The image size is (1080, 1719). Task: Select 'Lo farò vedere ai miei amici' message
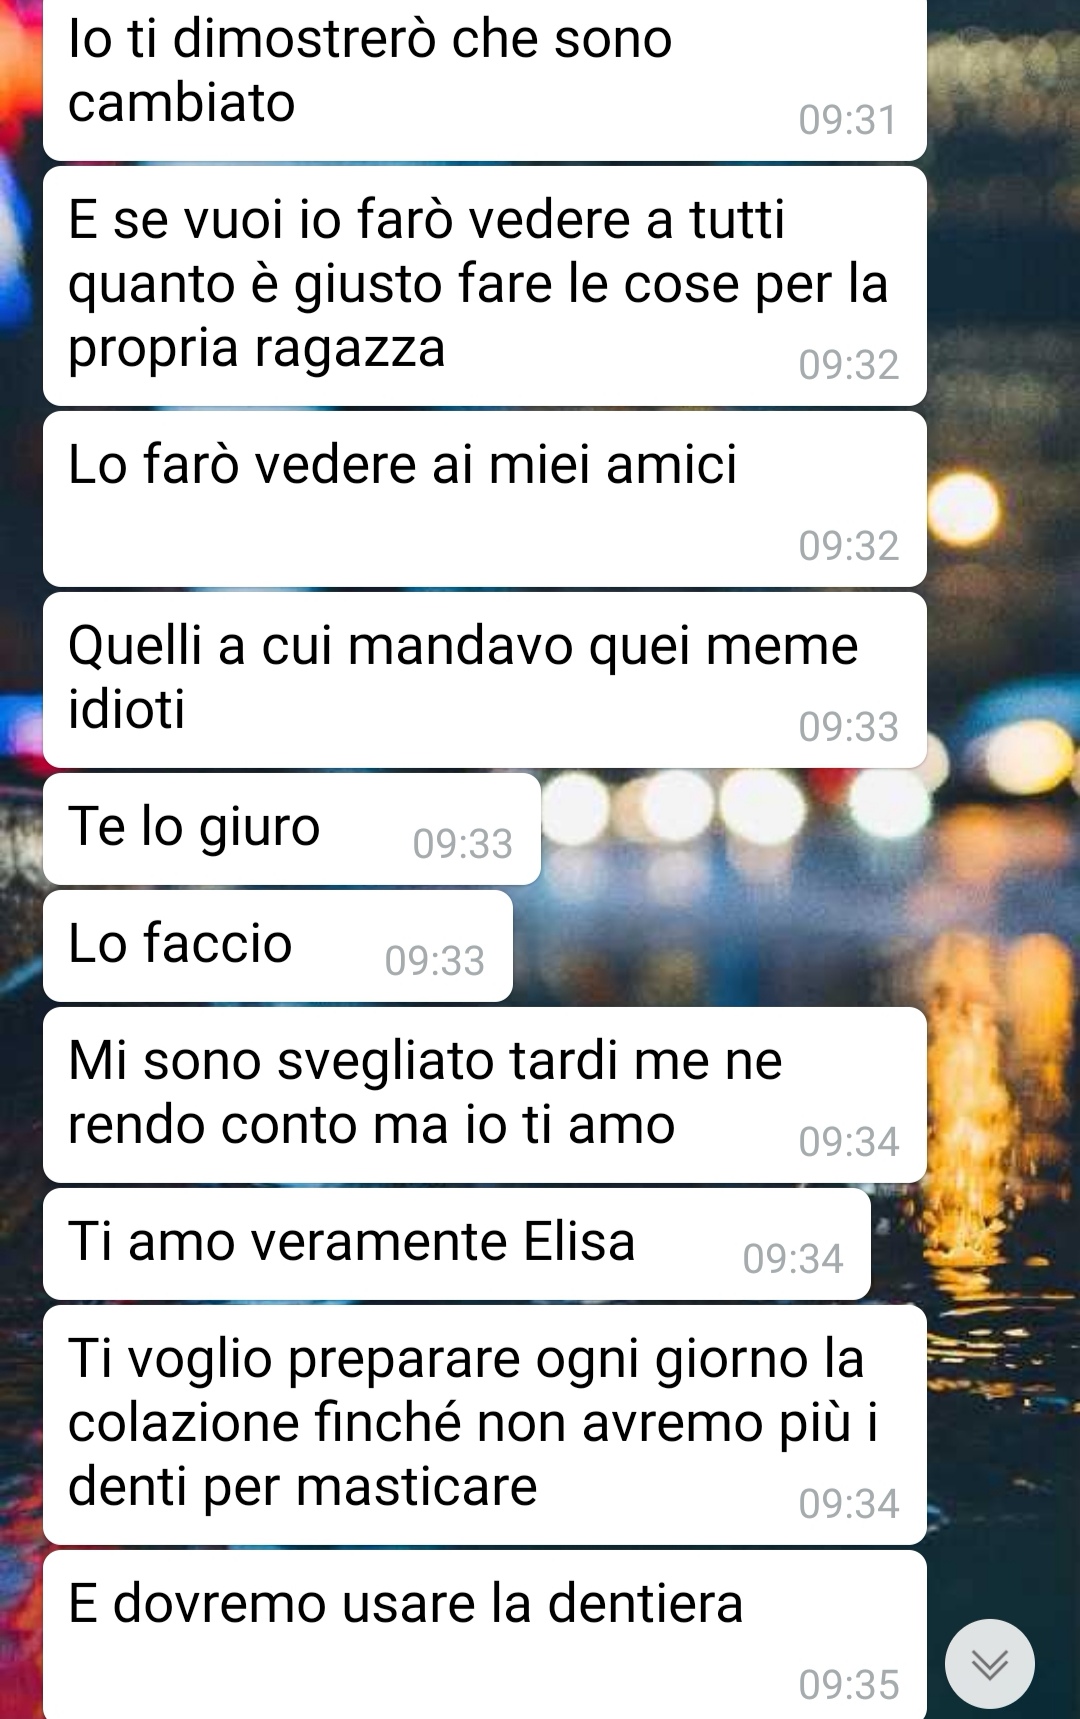tap(485, 499)
